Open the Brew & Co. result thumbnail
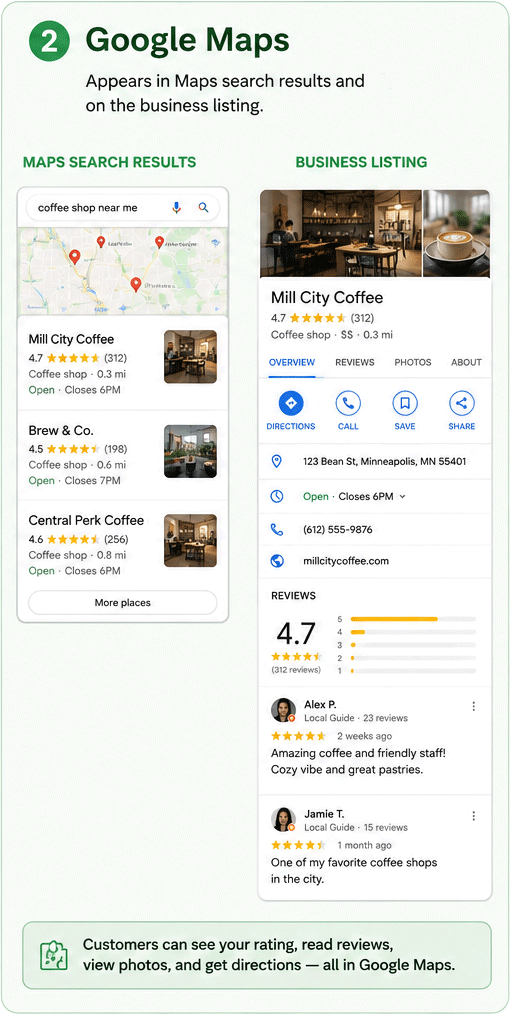This screenshot has width=510, height=1014. [x=190, y=451]
